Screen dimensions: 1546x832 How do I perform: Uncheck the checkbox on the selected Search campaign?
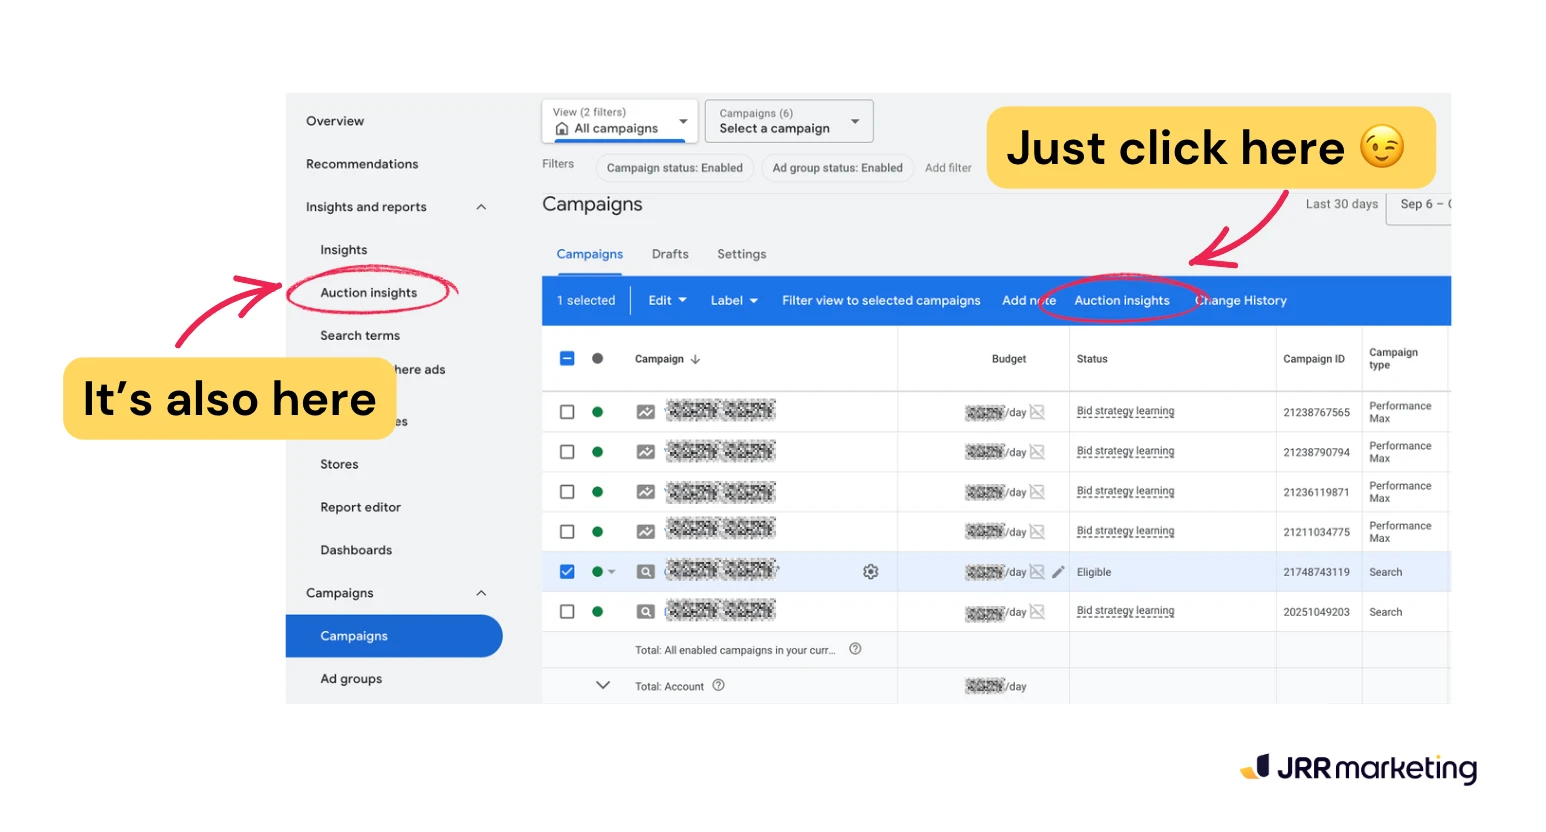(567, 571)
